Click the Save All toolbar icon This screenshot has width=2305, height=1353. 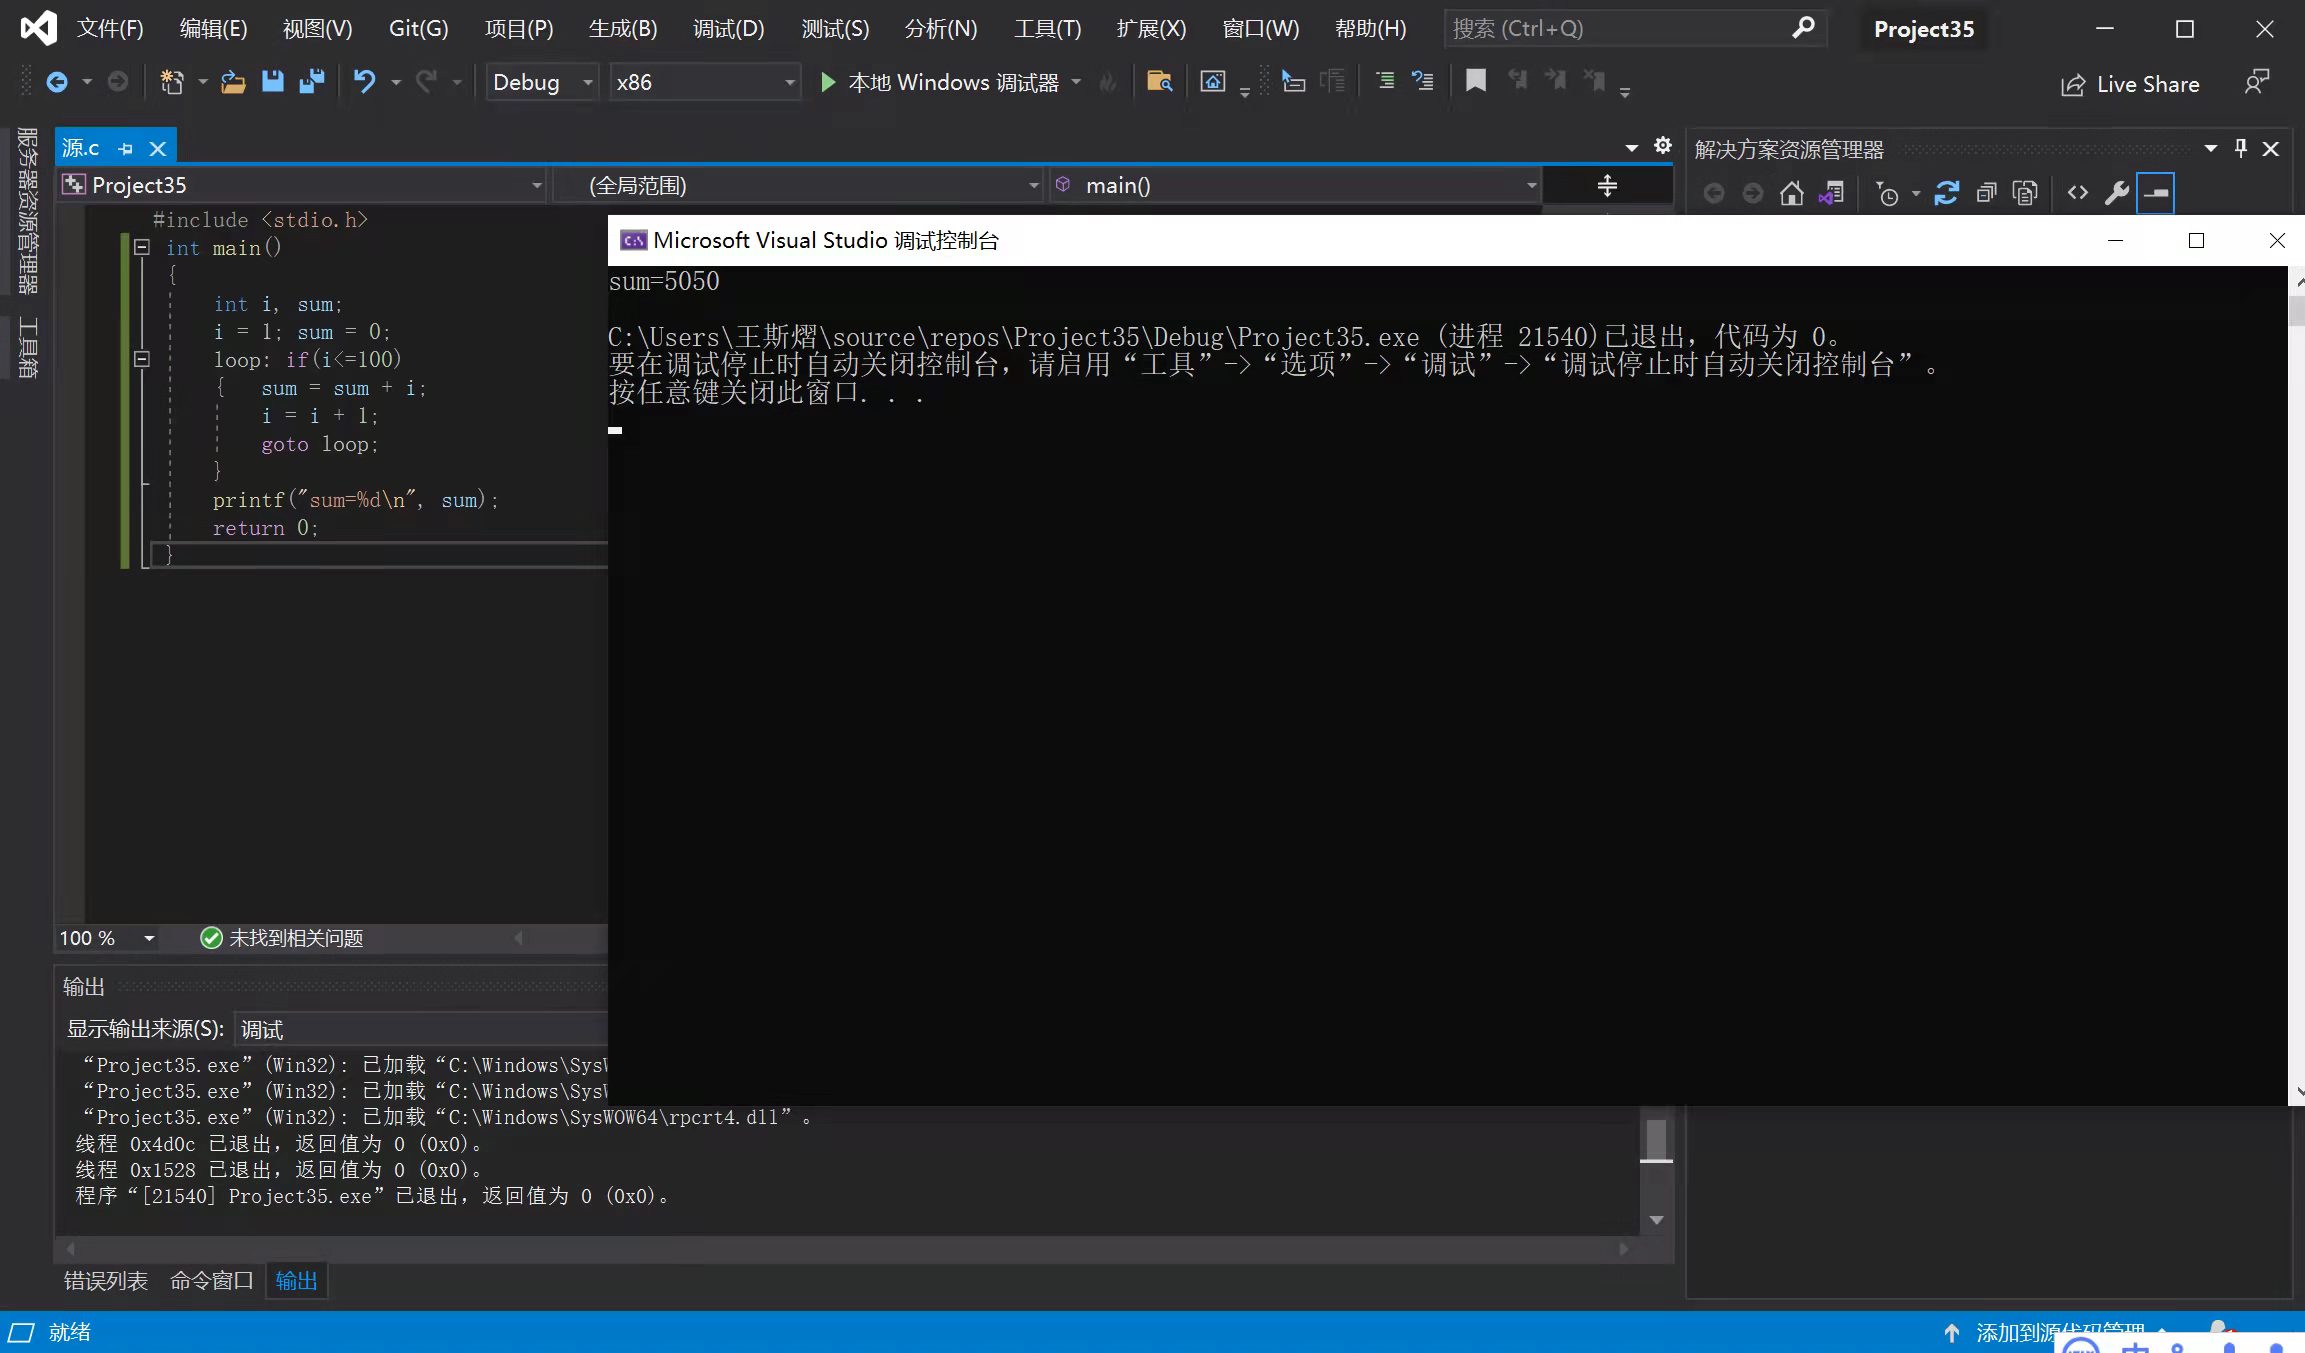click(x=312, y=82)
